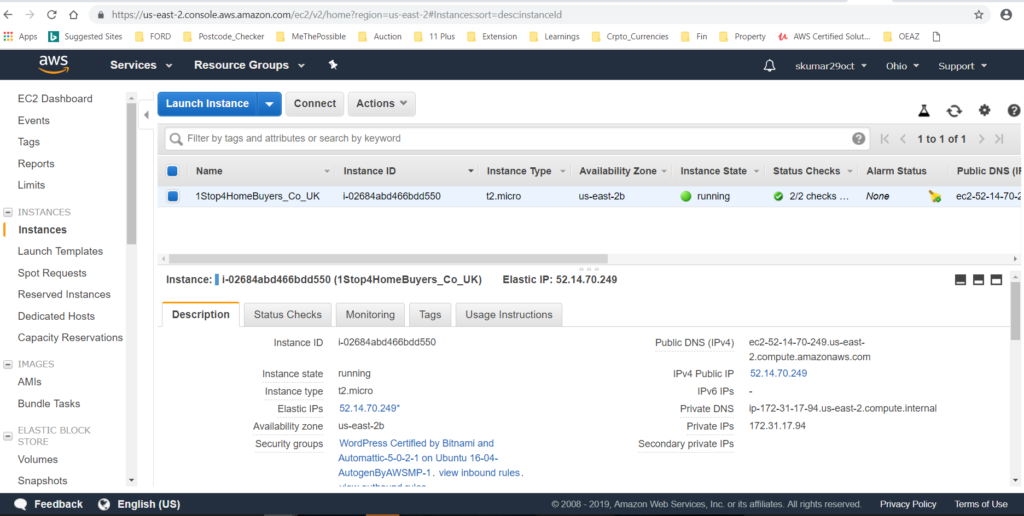Click the Launch Instance button
Viewport: 1024px width, 516px height.
click(208, 104)
